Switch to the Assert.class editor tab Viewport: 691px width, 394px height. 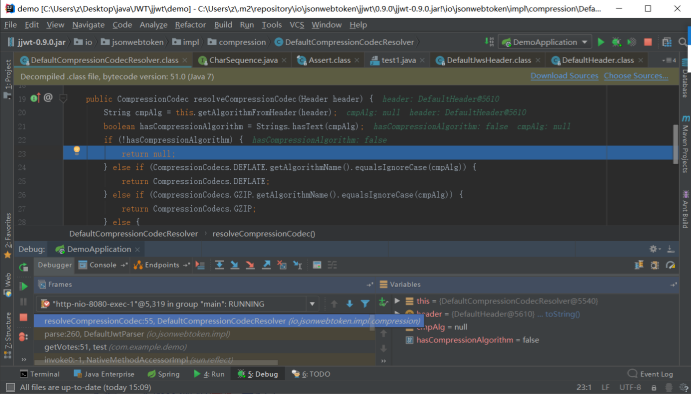[x=329, y=60]
